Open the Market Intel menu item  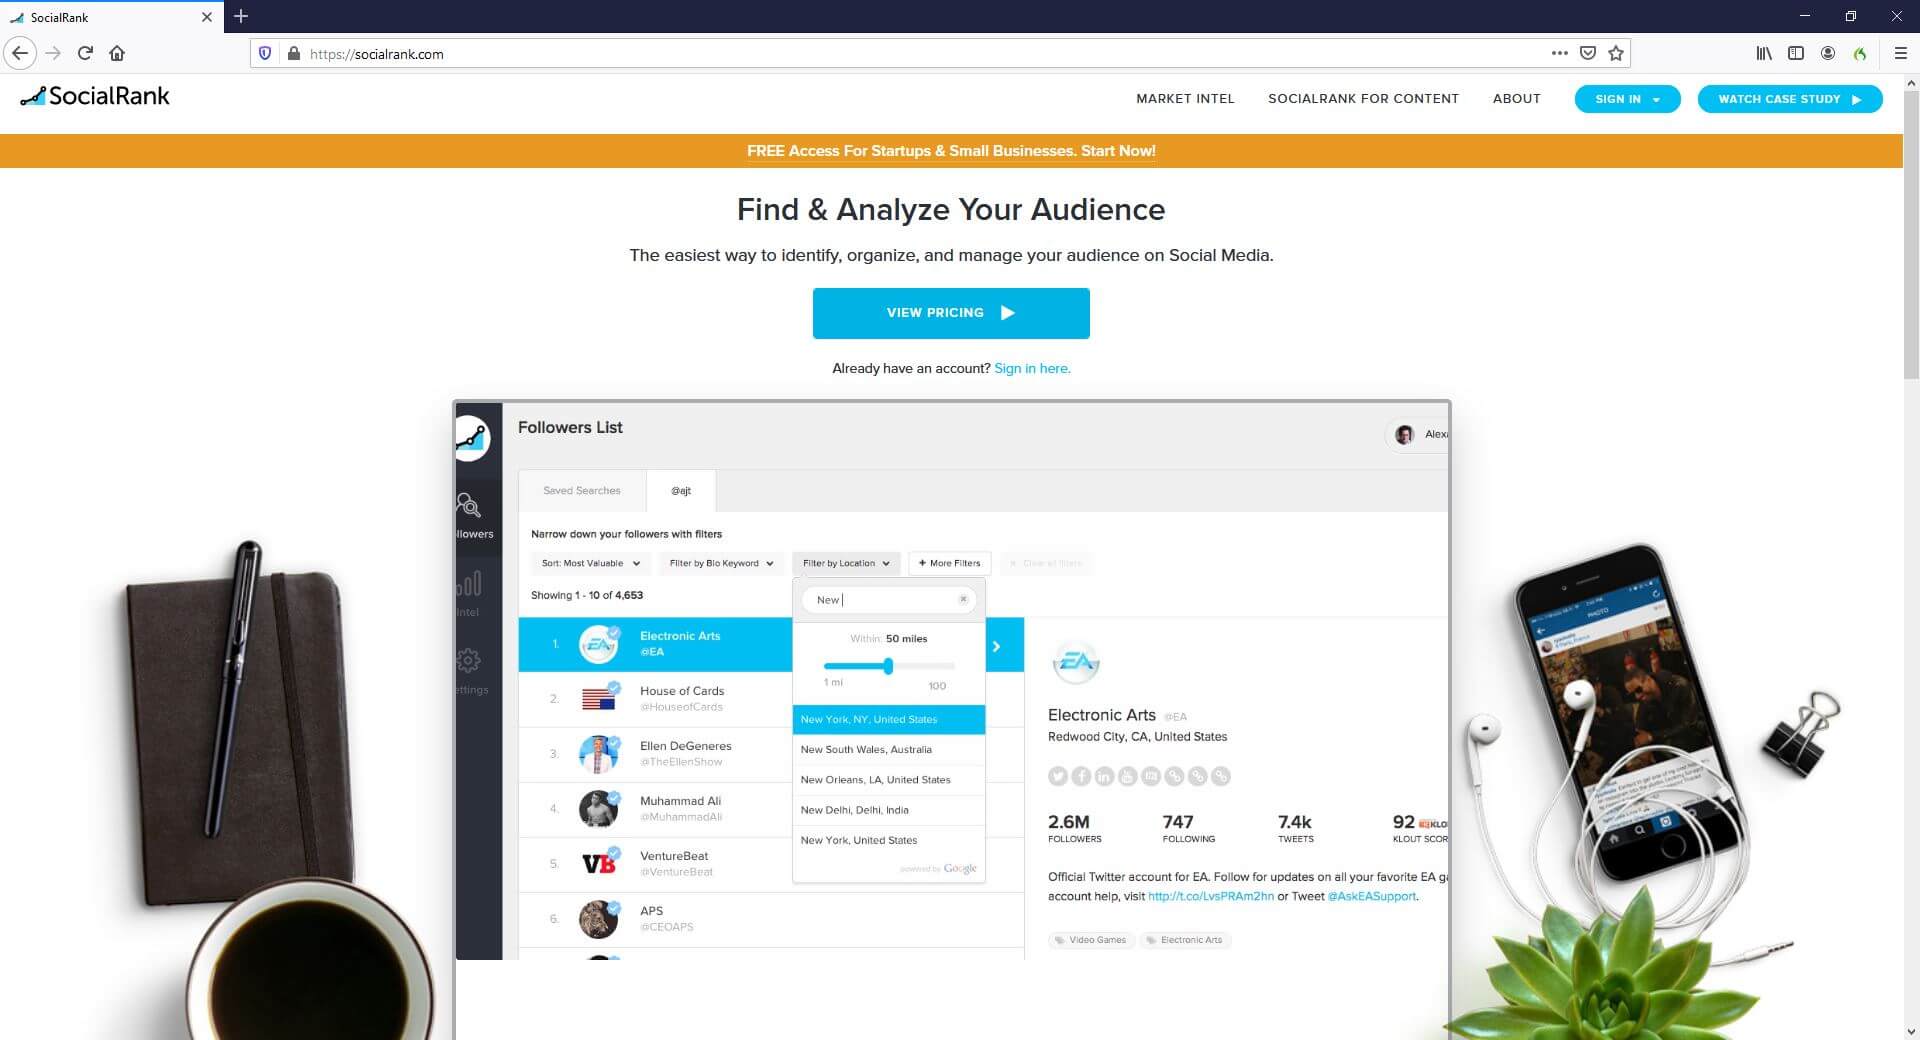pyautogui.click(x=1185, y=98)
